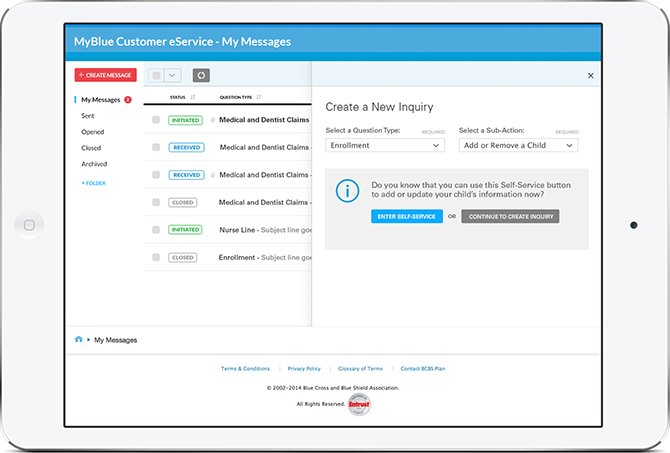Click the refresh icon in the toolbar
The image size is (670, 453).
click(201, 75)
